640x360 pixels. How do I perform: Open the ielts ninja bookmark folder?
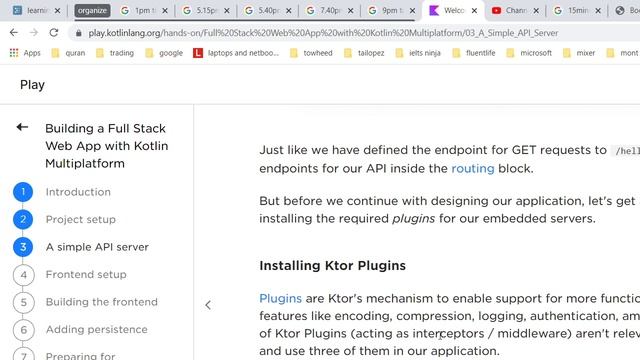tap(418, 53)
